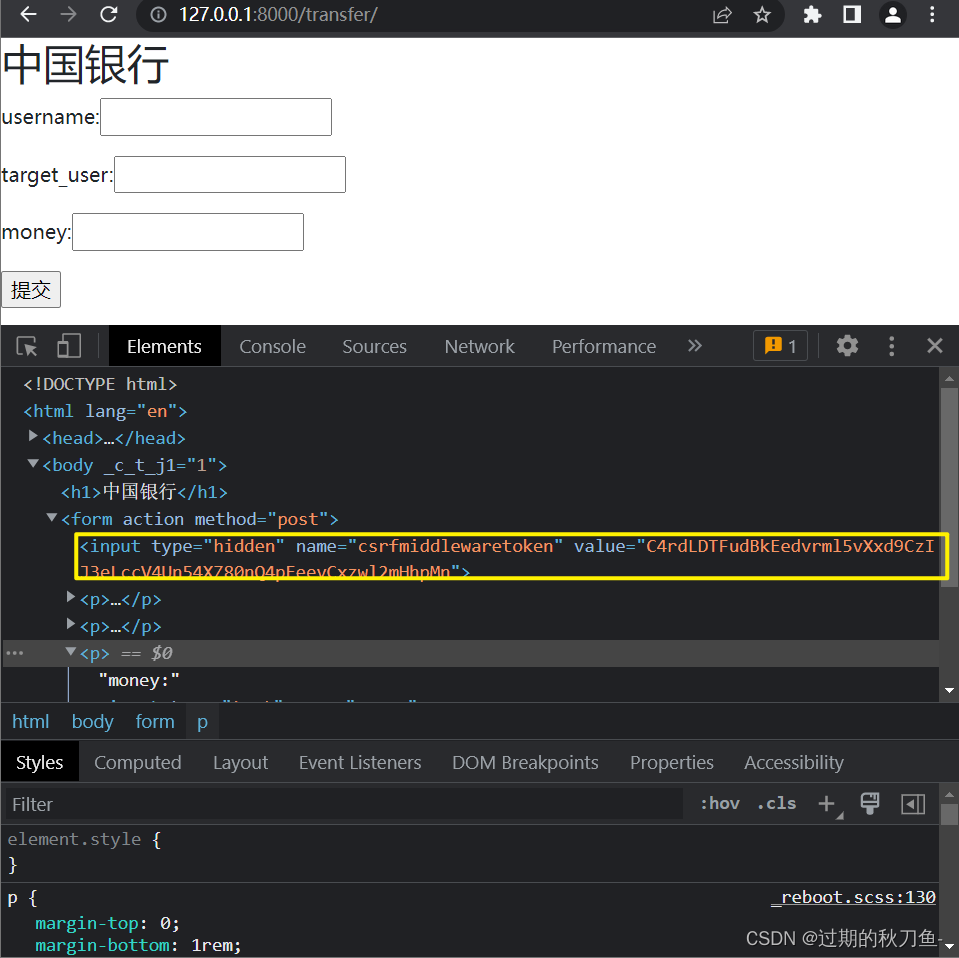Focus the target_user input field
This screenshot has width=959, height=958.
[230, 174]
